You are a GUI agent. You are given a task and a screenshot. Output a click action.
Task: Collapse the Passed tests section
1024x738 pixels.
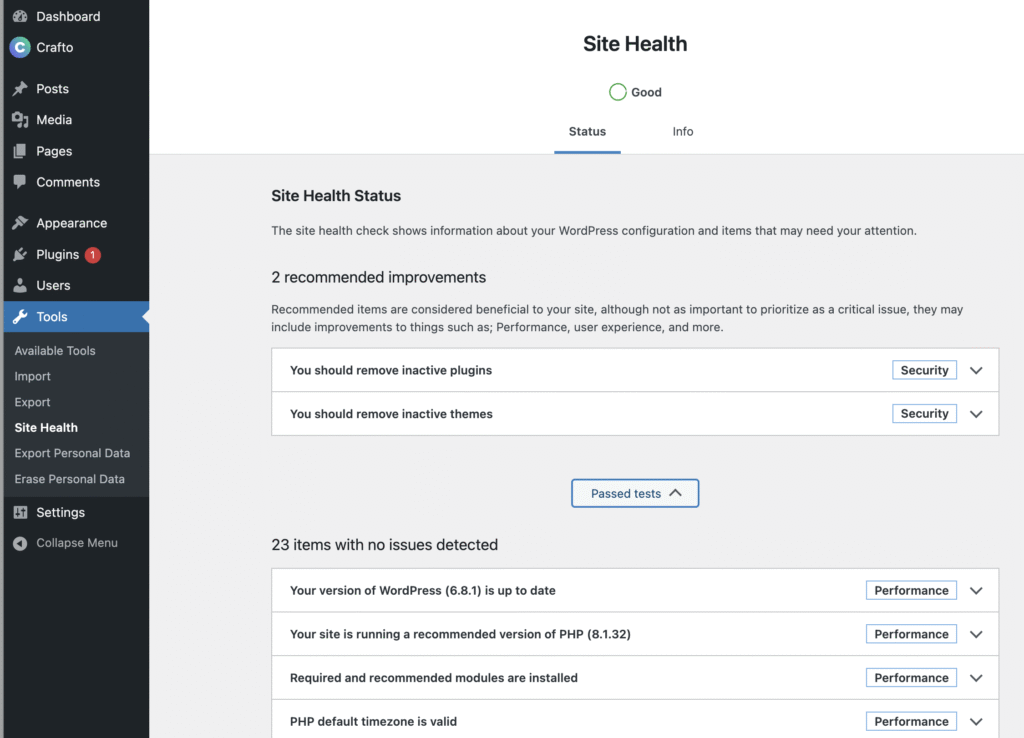[x=635, y=493]
